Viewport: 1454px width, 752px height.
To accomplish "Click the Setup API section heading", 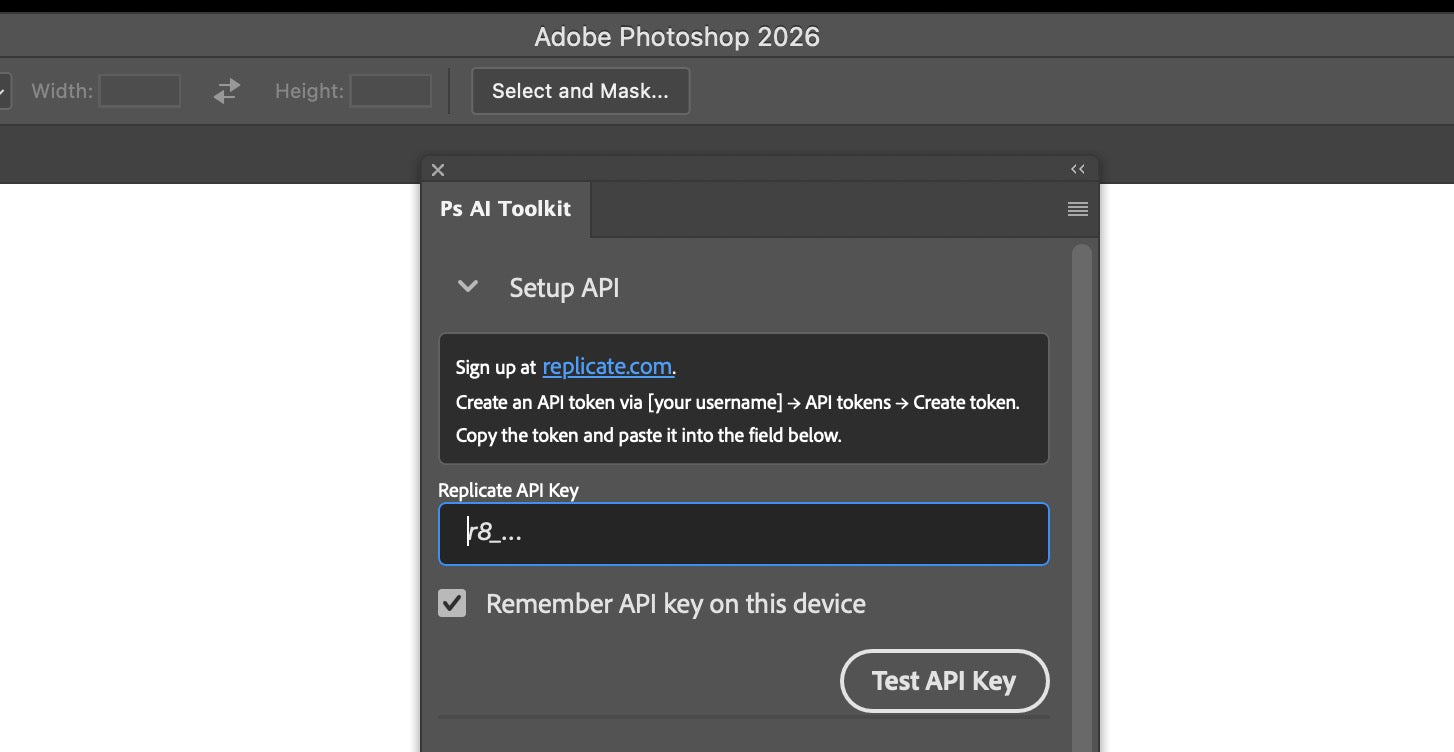I will [564, 288].
